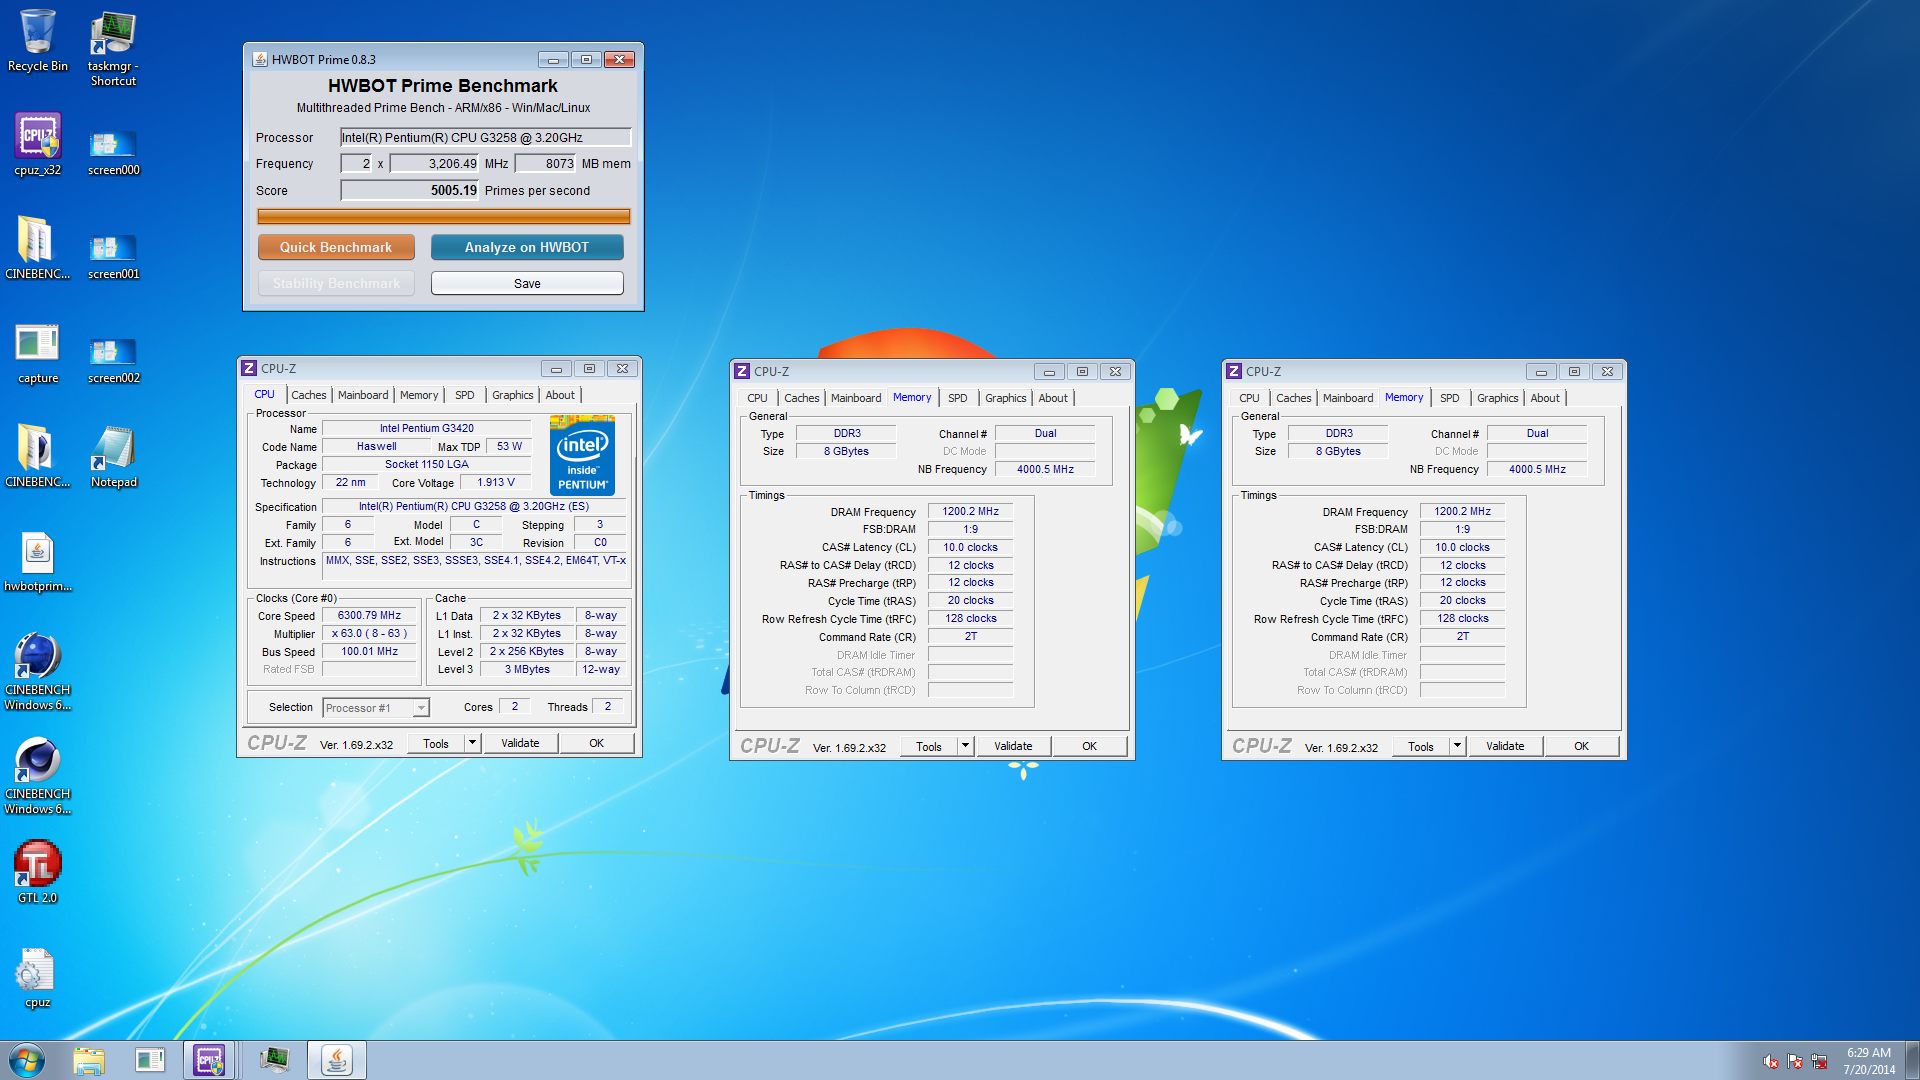Screen dimensions: 1920x1080
Task: Click the Analyze on HWBOT button
Action: (527, 247)
